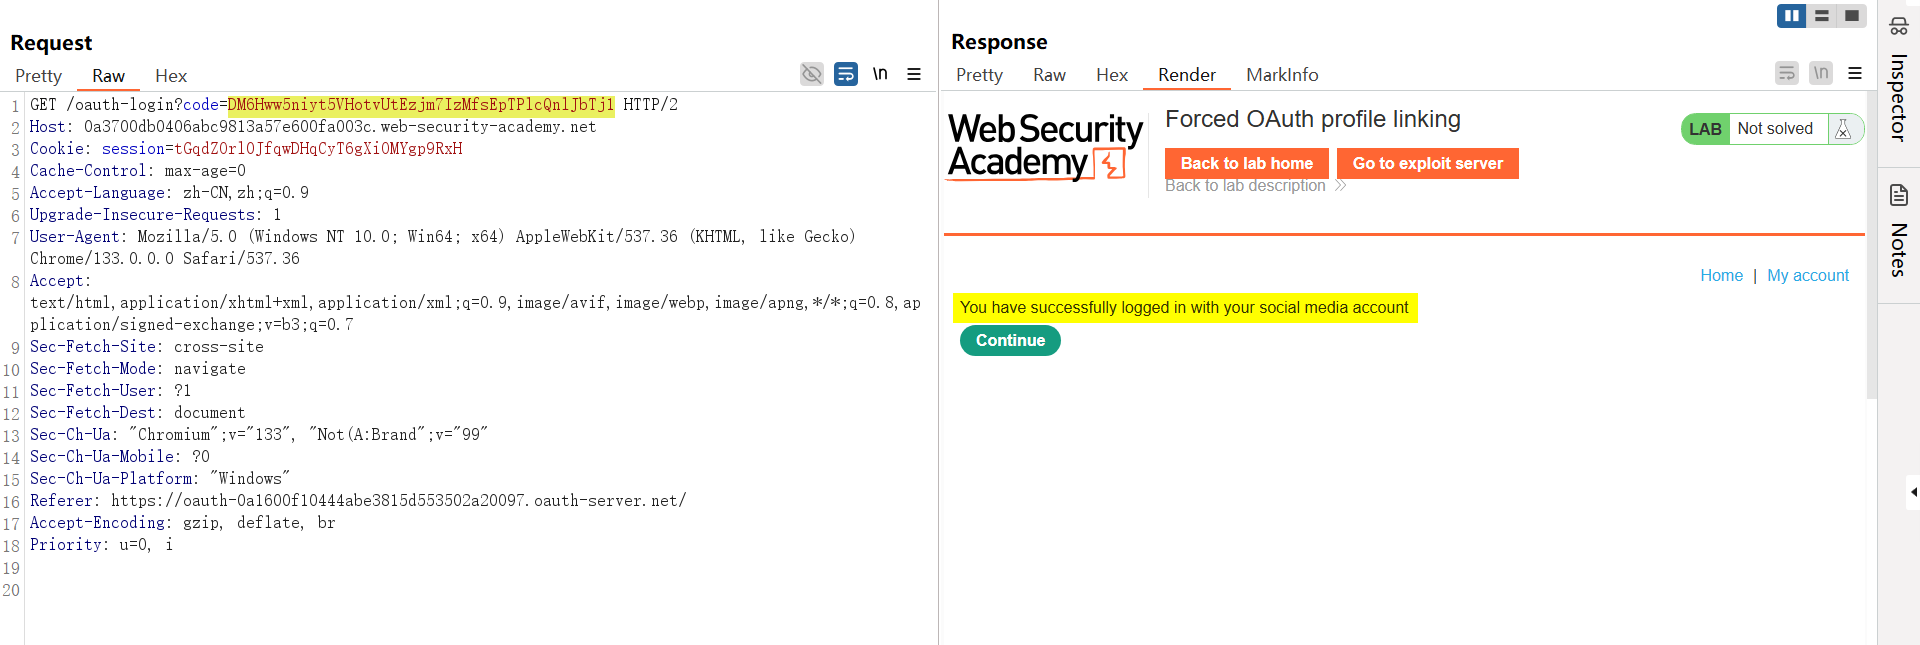The image size is (1920, 645).
Task: Click the response line wrap icon
Action: pos(1787,73)
